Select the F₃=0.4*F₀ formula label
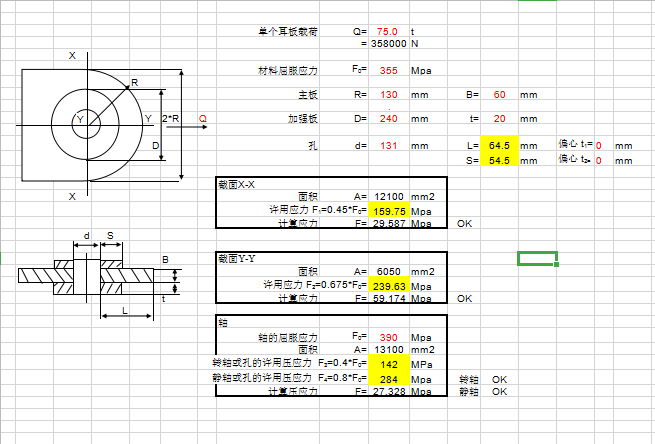 343,363
